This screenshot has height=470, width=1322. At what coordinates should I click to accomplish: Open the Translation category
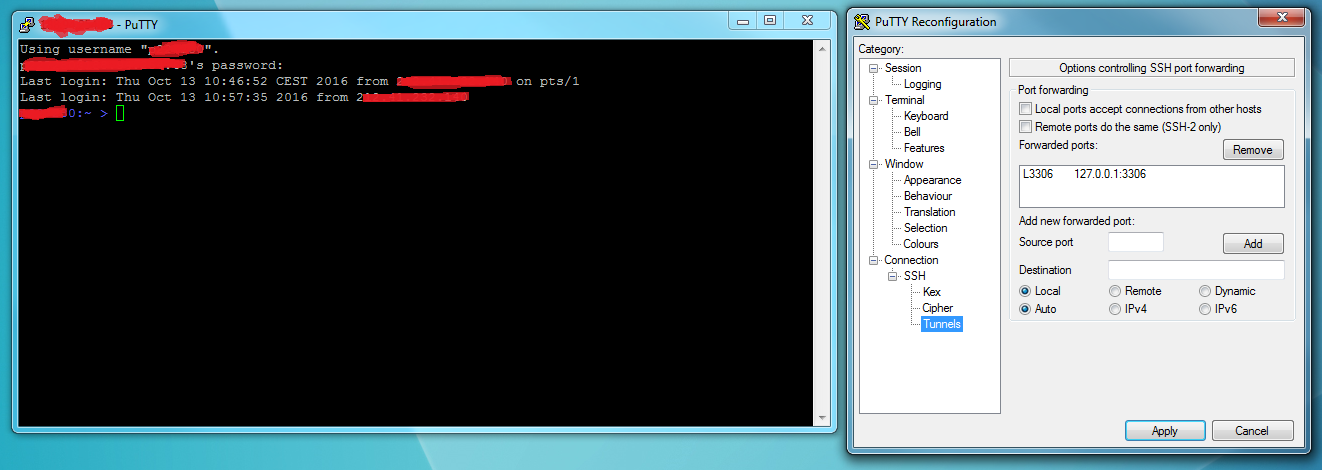coord(929,212)
